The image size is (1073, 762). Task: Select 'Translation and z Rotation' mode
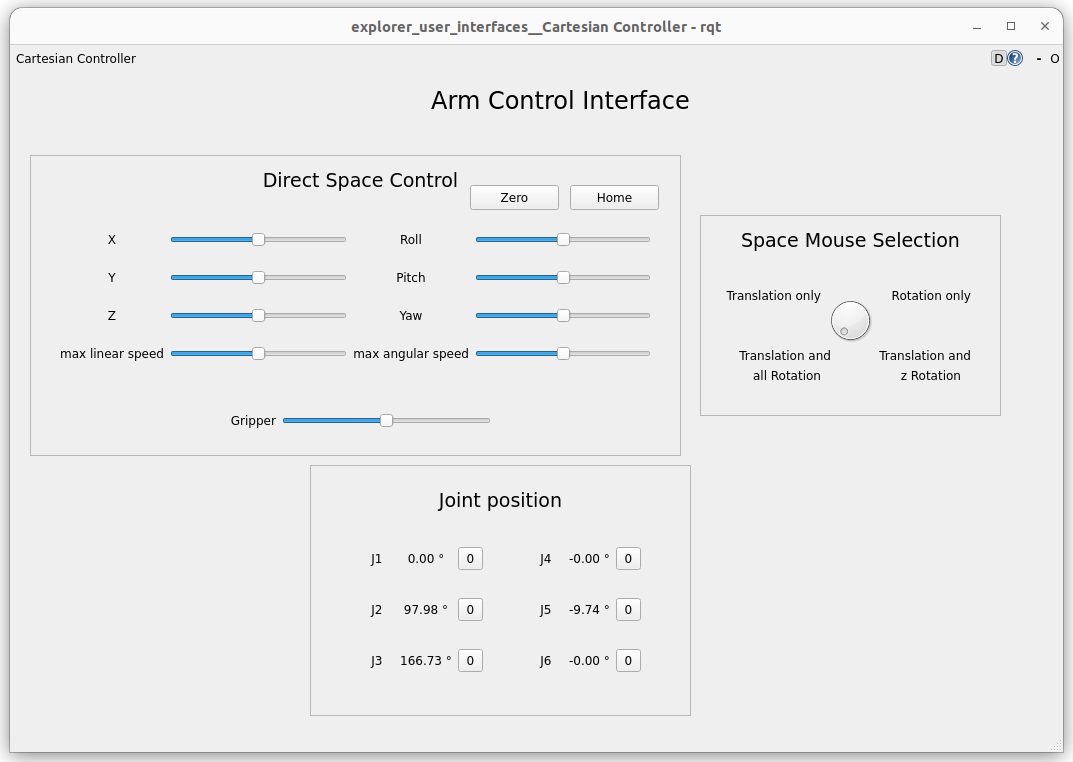coord(924,365)
